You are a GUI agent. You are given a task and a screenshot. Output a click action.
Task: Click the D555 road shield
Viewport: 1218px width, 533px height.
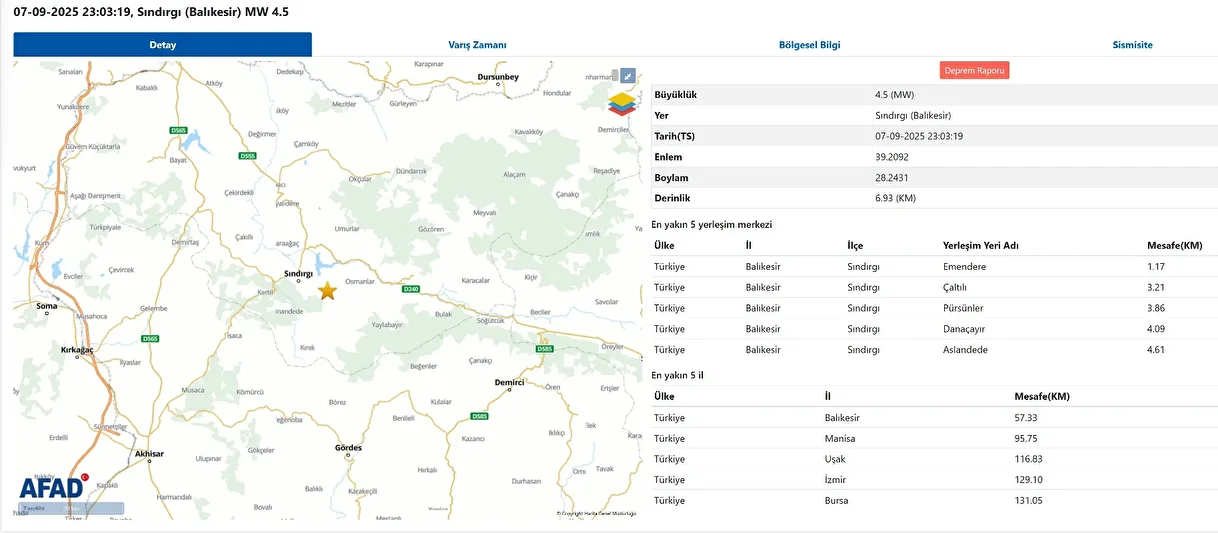pos(248,156)
